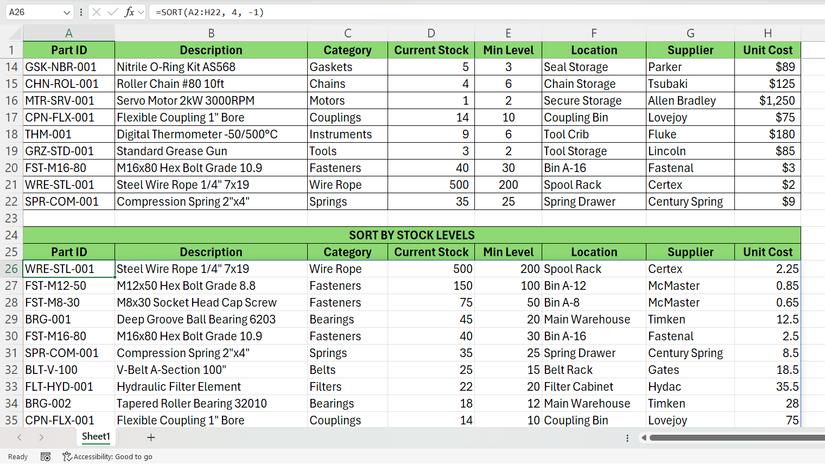Click the macro recording status bar icon

45,456
